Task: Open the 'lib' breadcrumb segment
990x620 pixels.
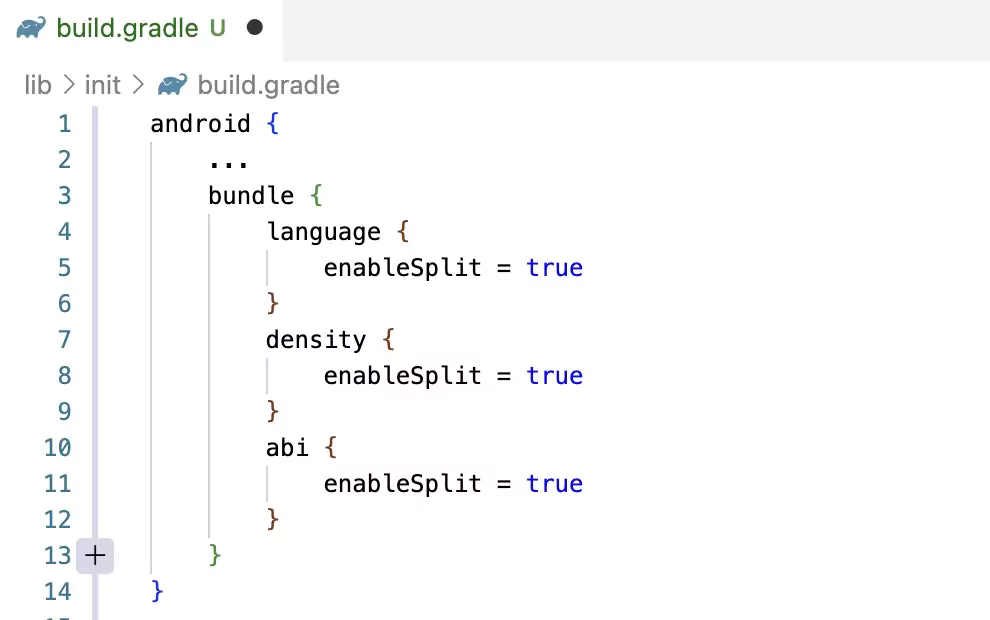Action: click(x=38, y=85)
